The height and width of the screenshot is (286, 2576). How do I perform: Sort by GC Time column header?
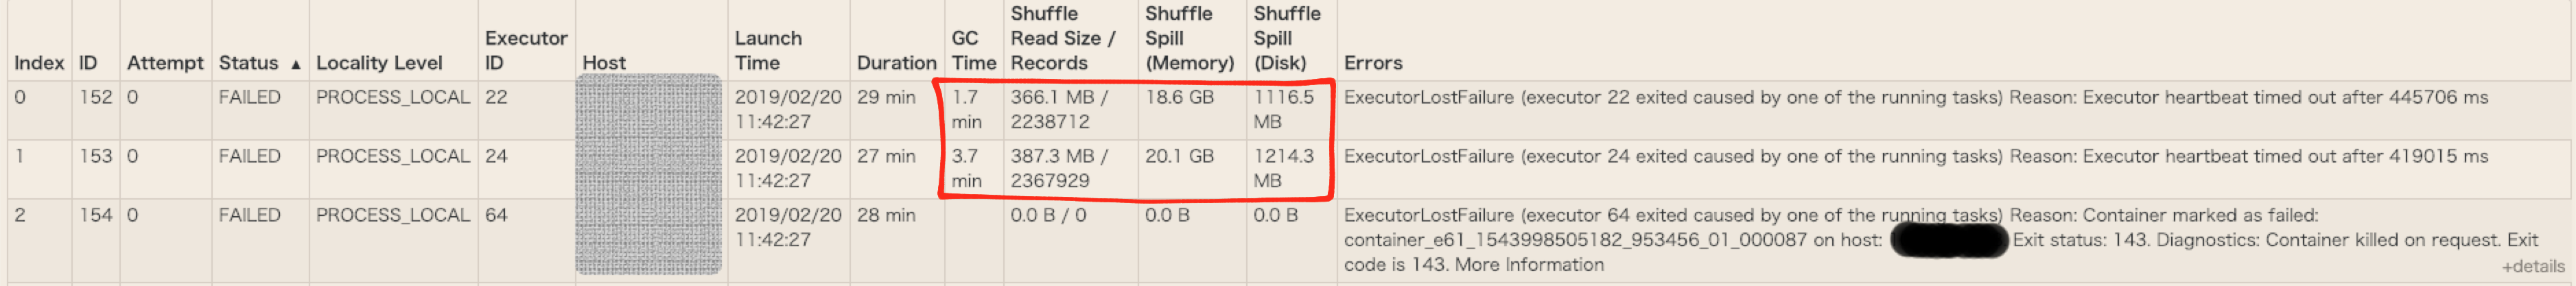click(x=973, y=50)
